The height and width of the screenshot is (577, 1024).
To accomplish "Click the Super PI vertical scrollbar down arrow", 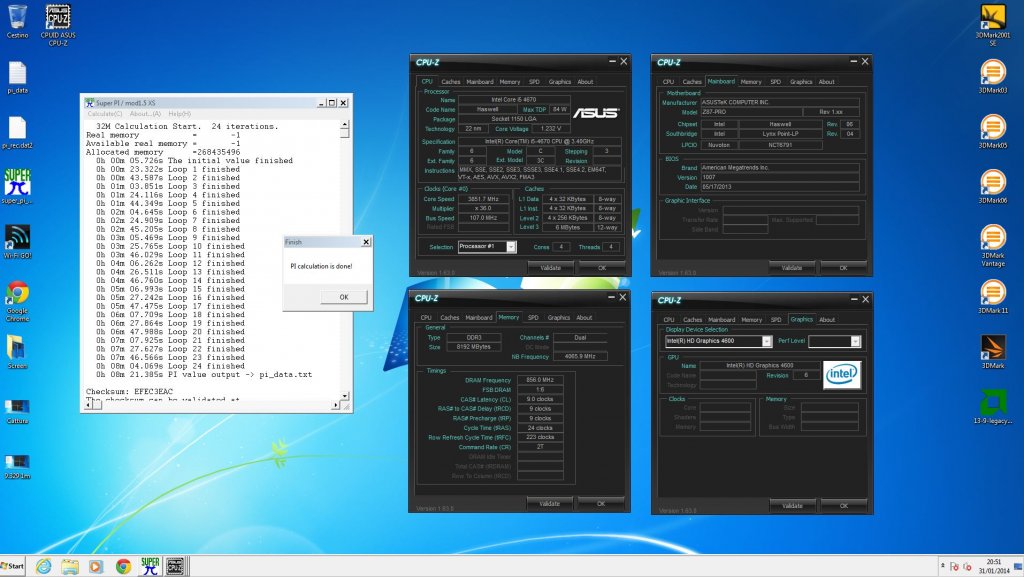I will 344,396.
